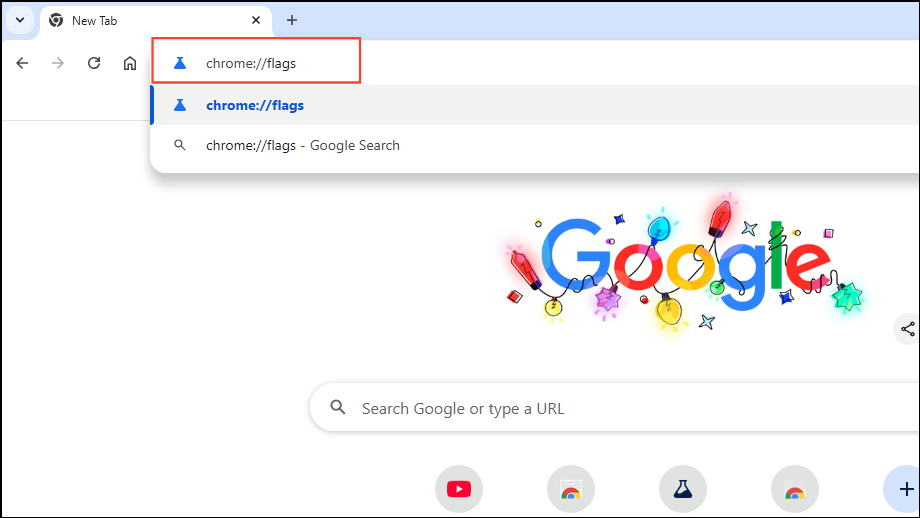This screenshot has width=920, height=518.
Task: Click the Chrome logo on the tab
Action: (56, 21)
